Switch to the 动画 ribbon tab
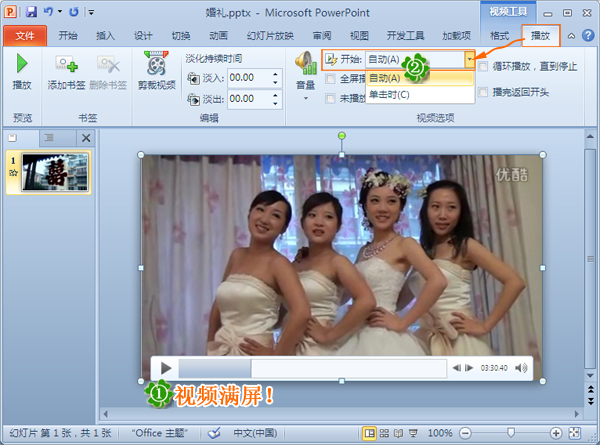The width and height of the screenshot is (600, 445). click(218, 36)
